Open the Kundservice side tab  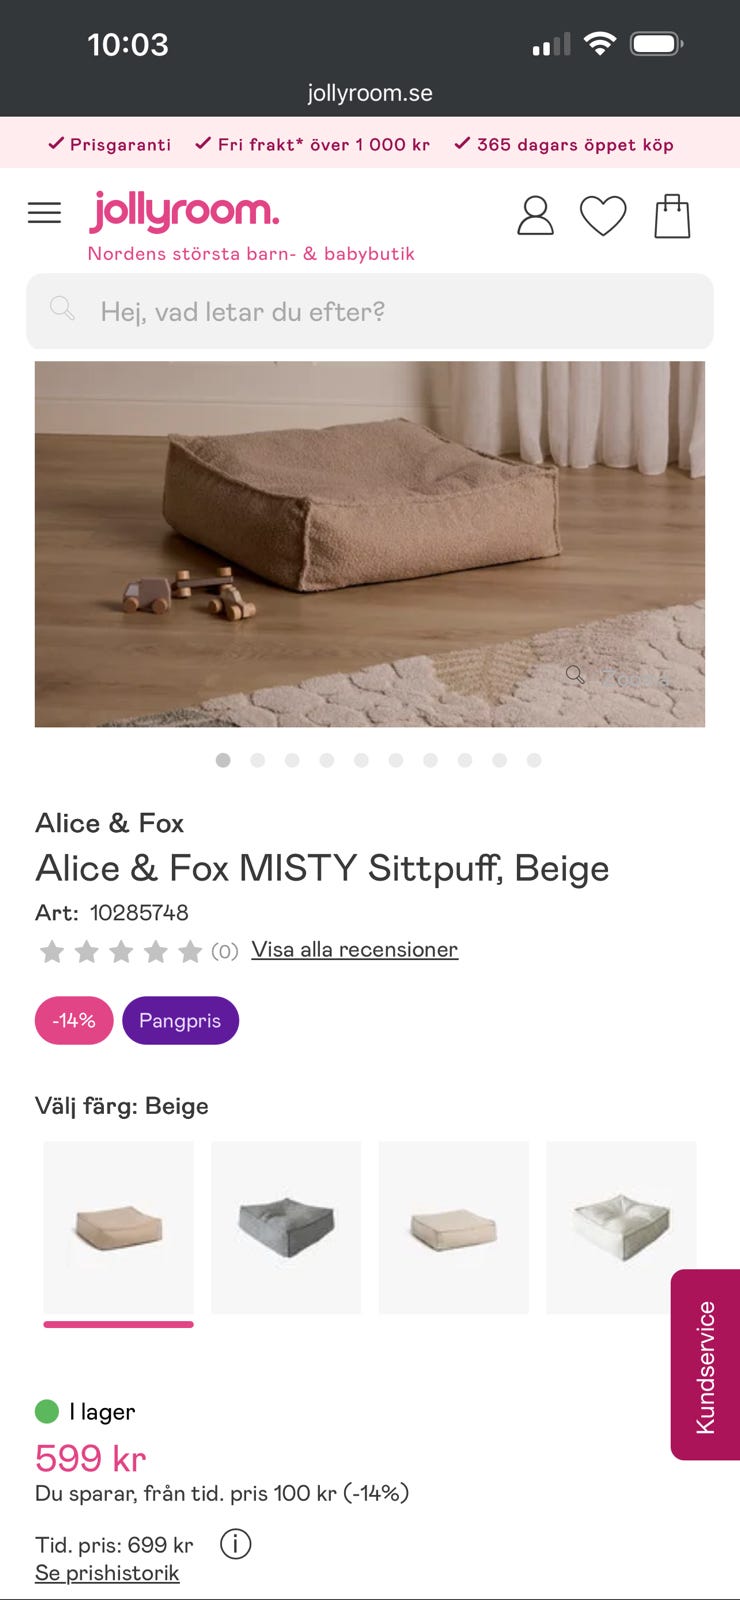coord(705,1365)
